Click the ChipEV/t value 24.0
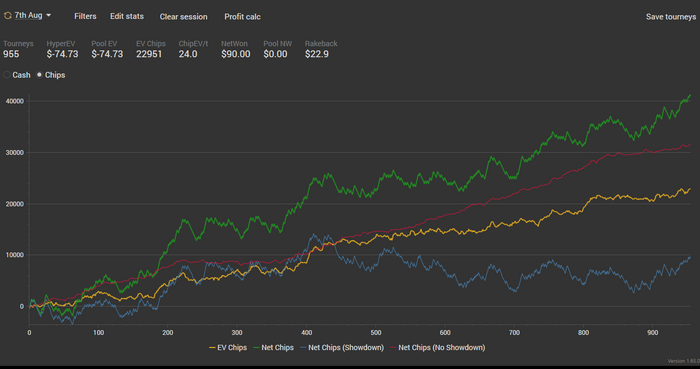 [x=188, y=54]
